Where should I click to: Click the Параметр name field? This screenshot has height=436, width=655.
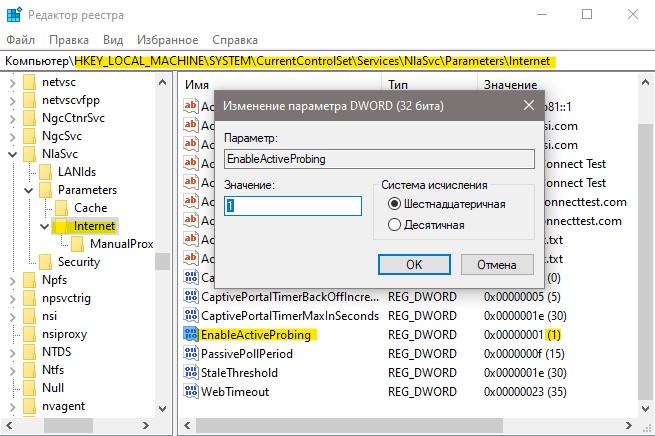coord(379,159)
